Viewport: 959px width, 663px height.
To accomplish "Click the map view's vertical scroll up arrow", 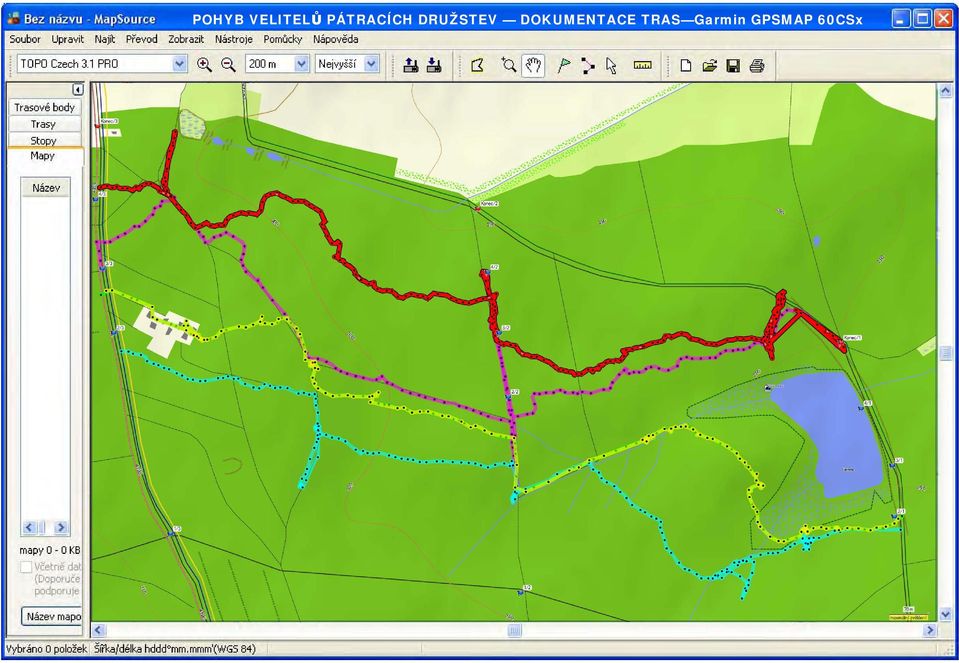I will (x=945, y=92).
